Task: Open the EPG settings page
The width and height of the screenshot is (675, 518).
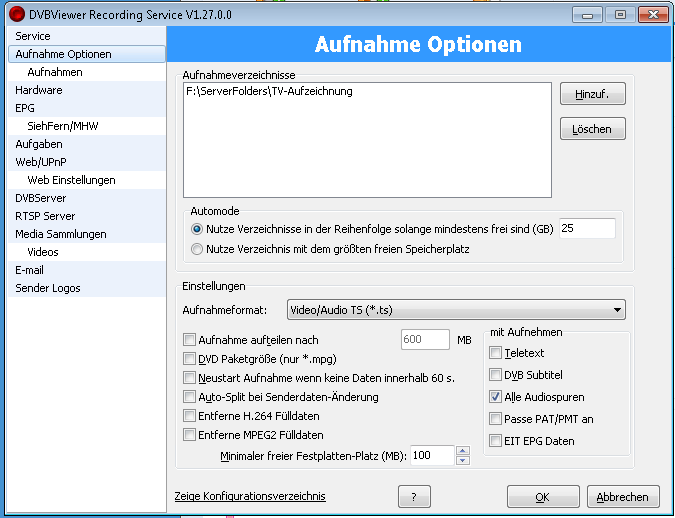Action: point(87,108)
